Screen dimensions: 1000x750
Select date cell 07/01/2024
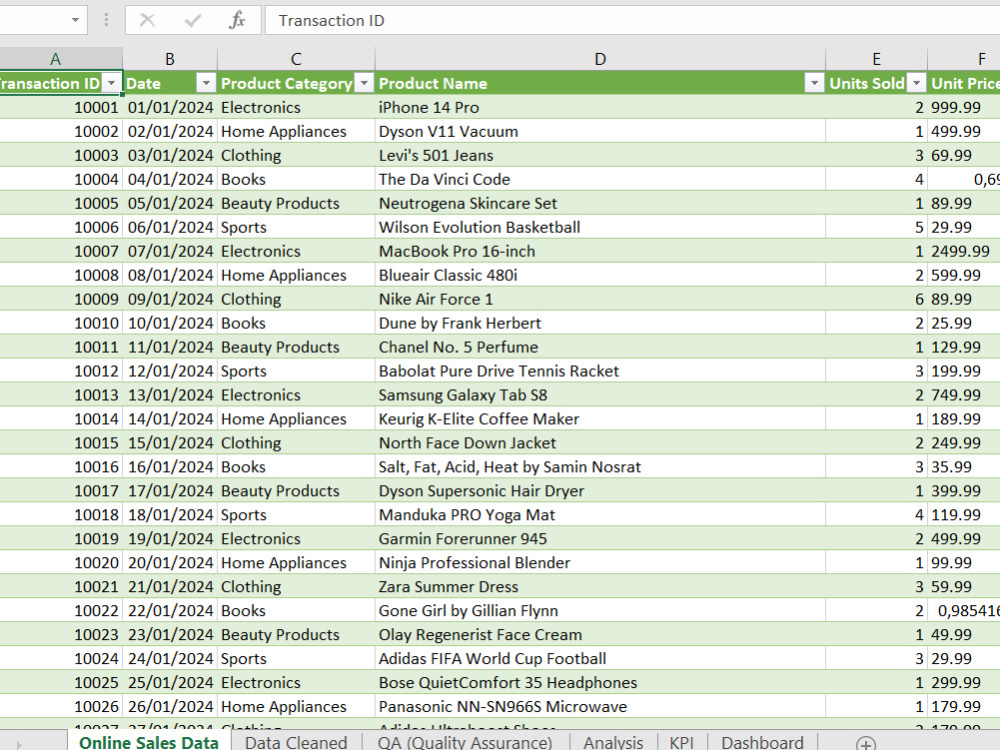coord(170,251)
